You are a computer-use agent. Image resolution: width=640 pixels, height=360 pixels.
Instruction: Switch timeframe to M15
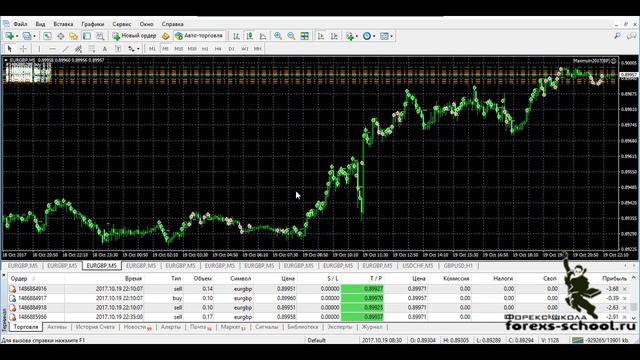pyautogui.click(x=178, y=49)
